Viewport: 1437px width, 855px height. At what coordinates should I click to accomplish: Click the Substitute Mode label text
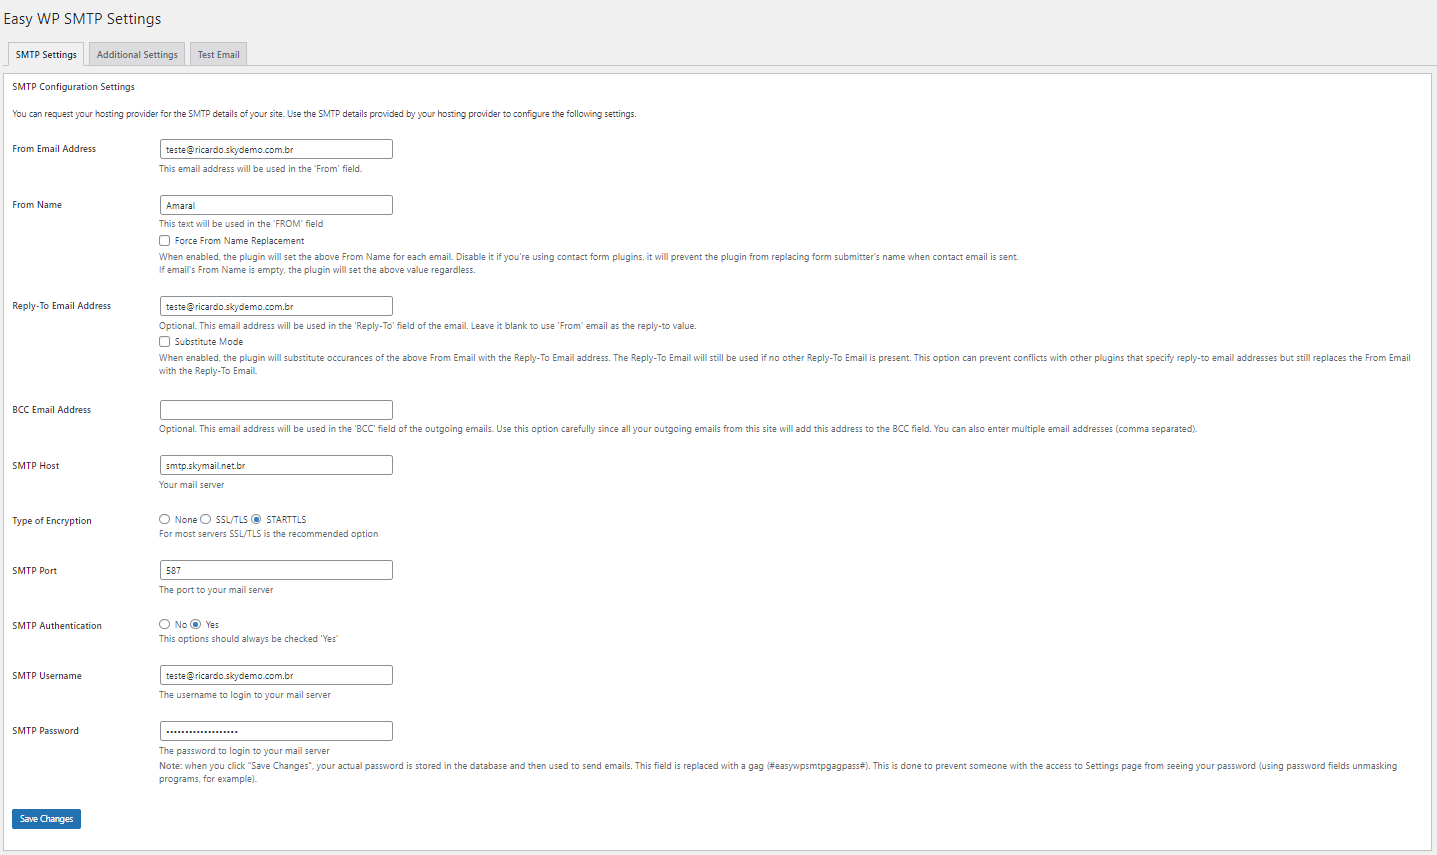coord(209,342)
